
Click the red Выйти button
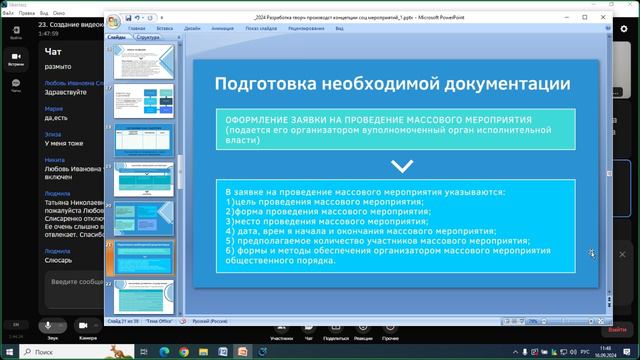[617, 330]
